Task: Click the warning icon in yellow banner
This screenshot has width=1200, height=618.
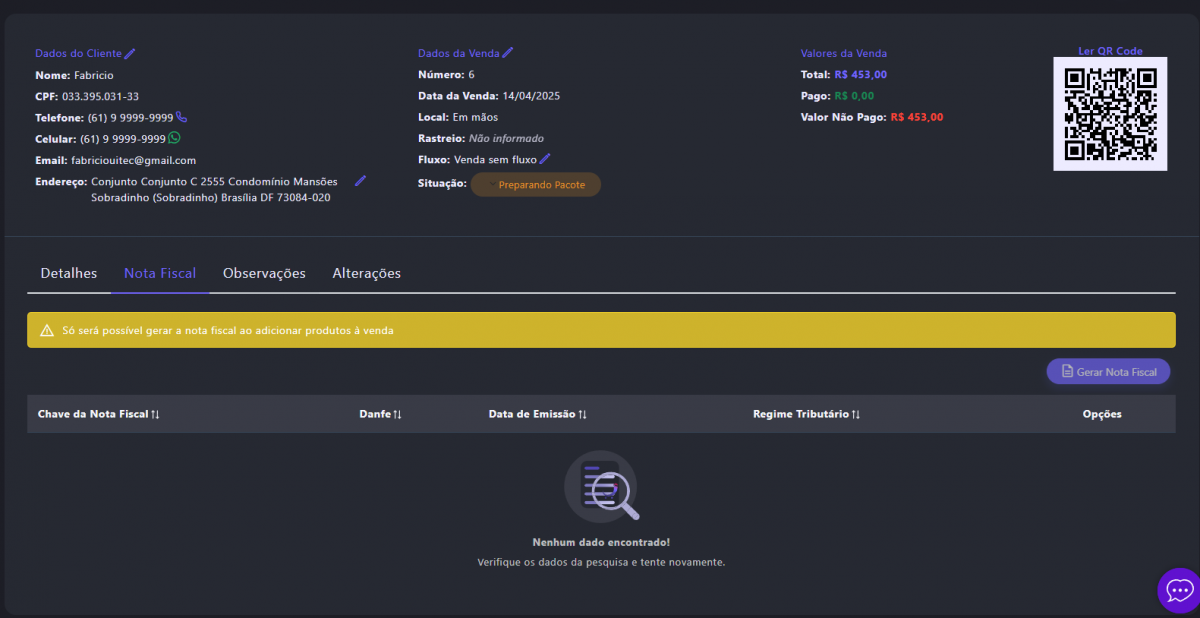Action: [x=47, y=330]
